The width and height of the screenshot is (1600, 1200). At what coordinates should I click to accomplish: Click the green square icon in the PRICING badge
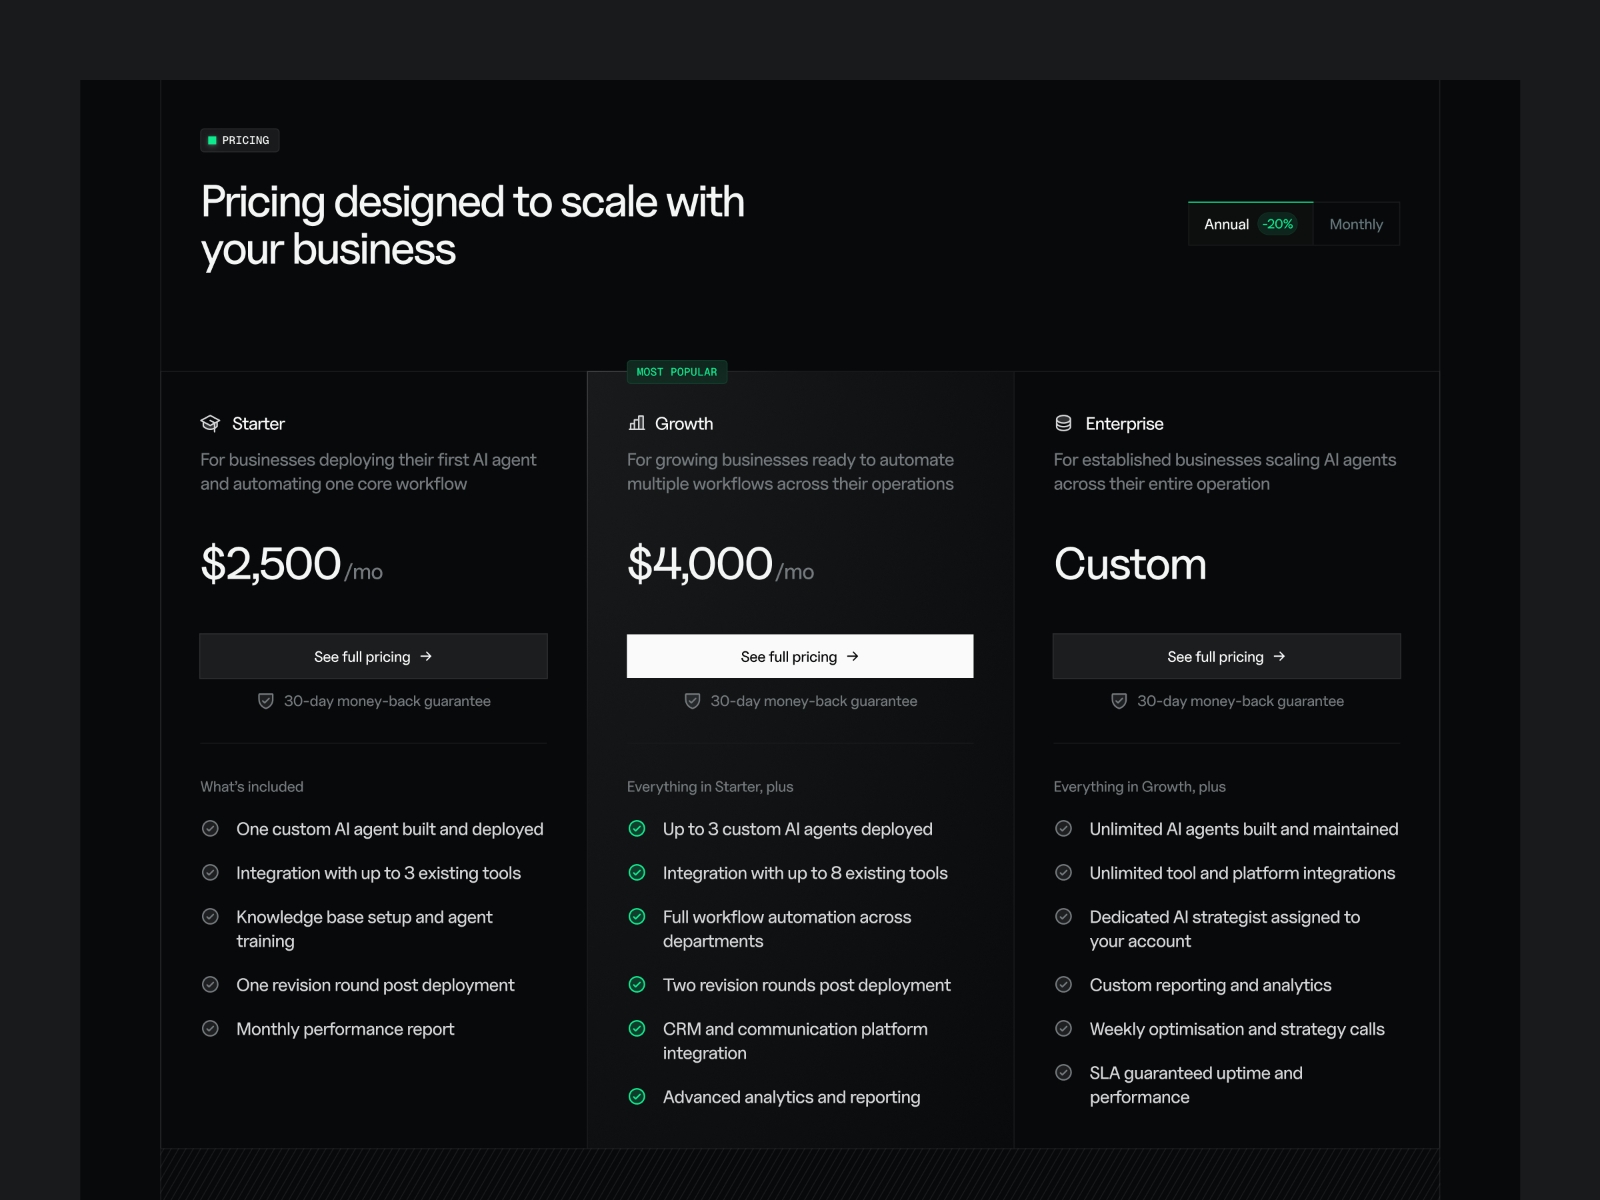(x=212, y=140)
